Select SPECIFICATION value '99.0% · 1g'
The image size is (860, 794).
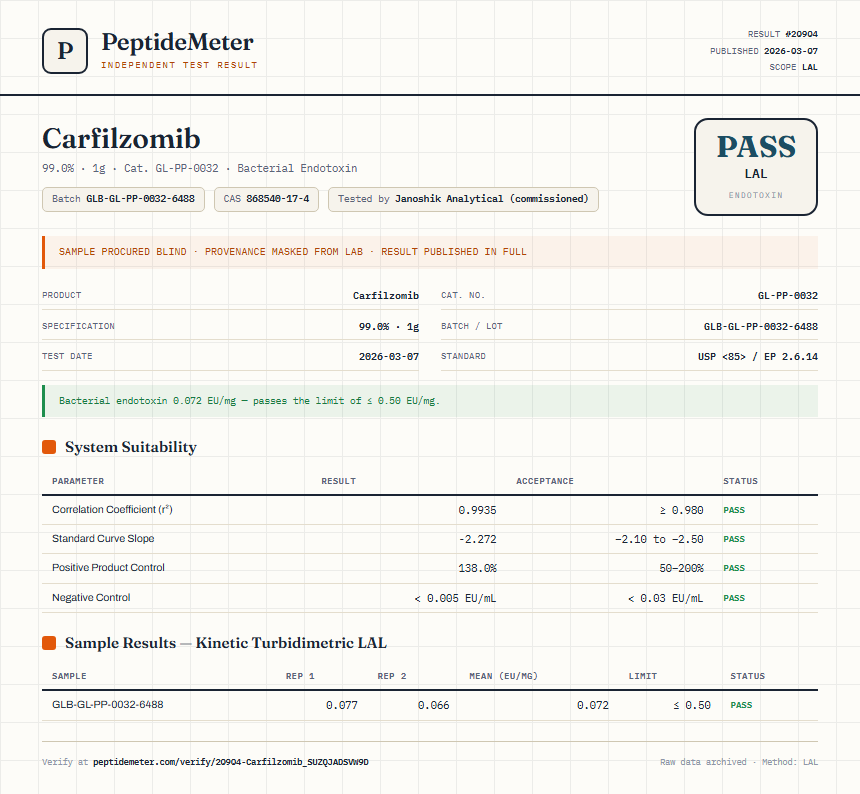pyautogui.click(x=388, y=326)
